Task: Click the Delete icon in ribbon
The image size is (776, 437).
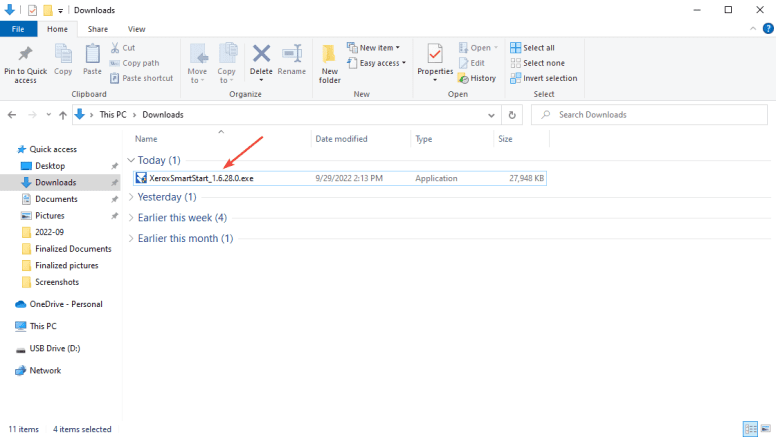Action: pos(261,59)
